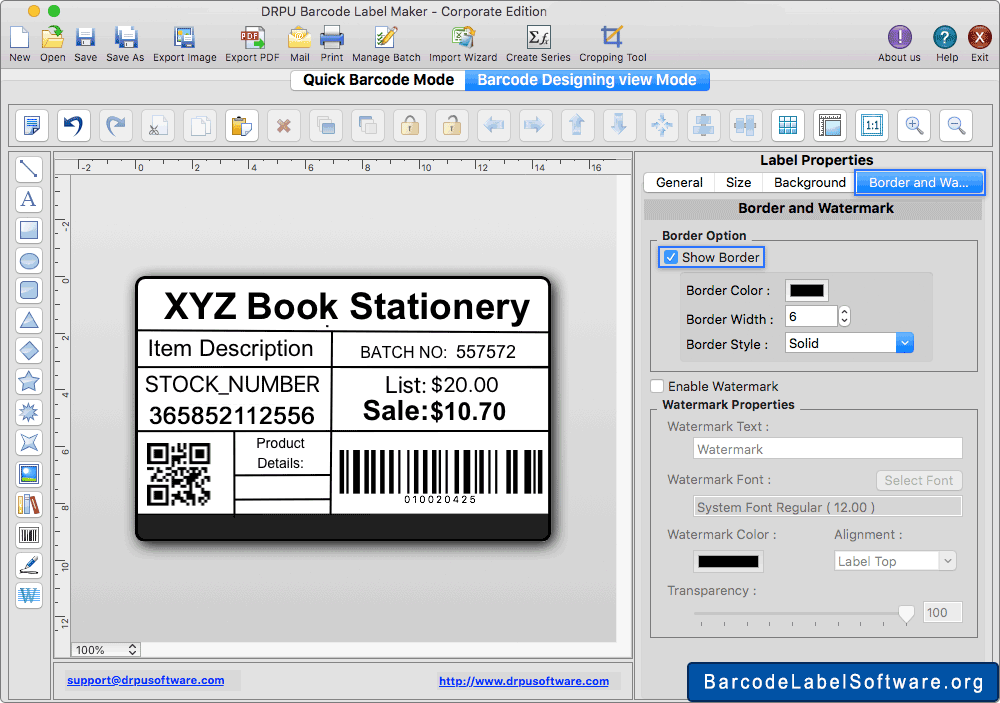Click the Transparency slider handle
The width and height of the screenshot is (1000, 703).
pyautogui.click(x=906, y=614)
